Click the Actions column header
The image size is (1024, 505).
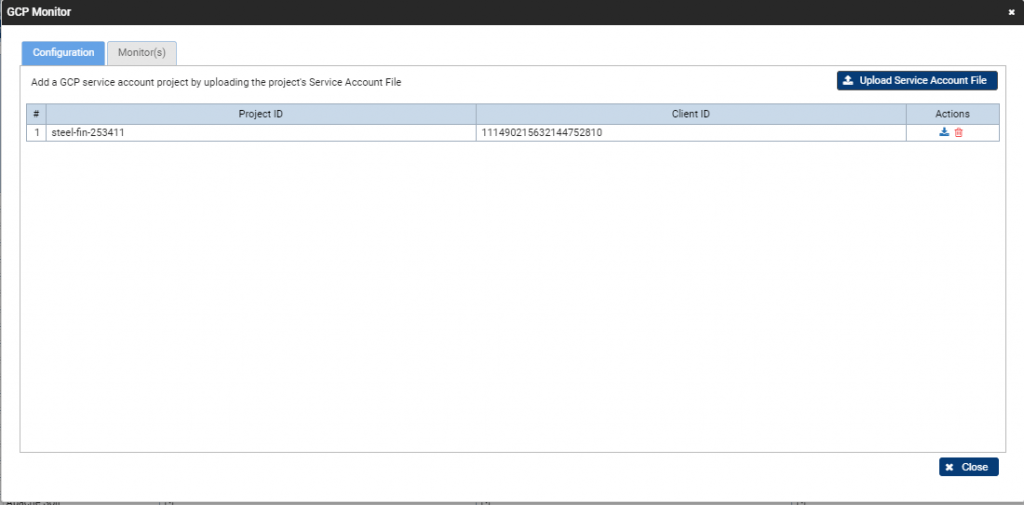[x=952, y=114]
